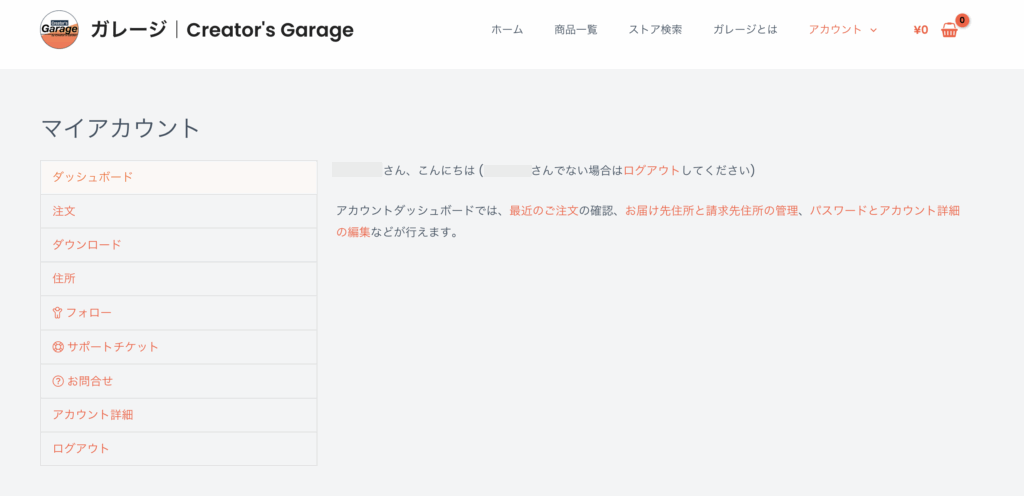1024x496 pixels.
Task: Open the 注文 section in sidebar
Action: point(64,211)
